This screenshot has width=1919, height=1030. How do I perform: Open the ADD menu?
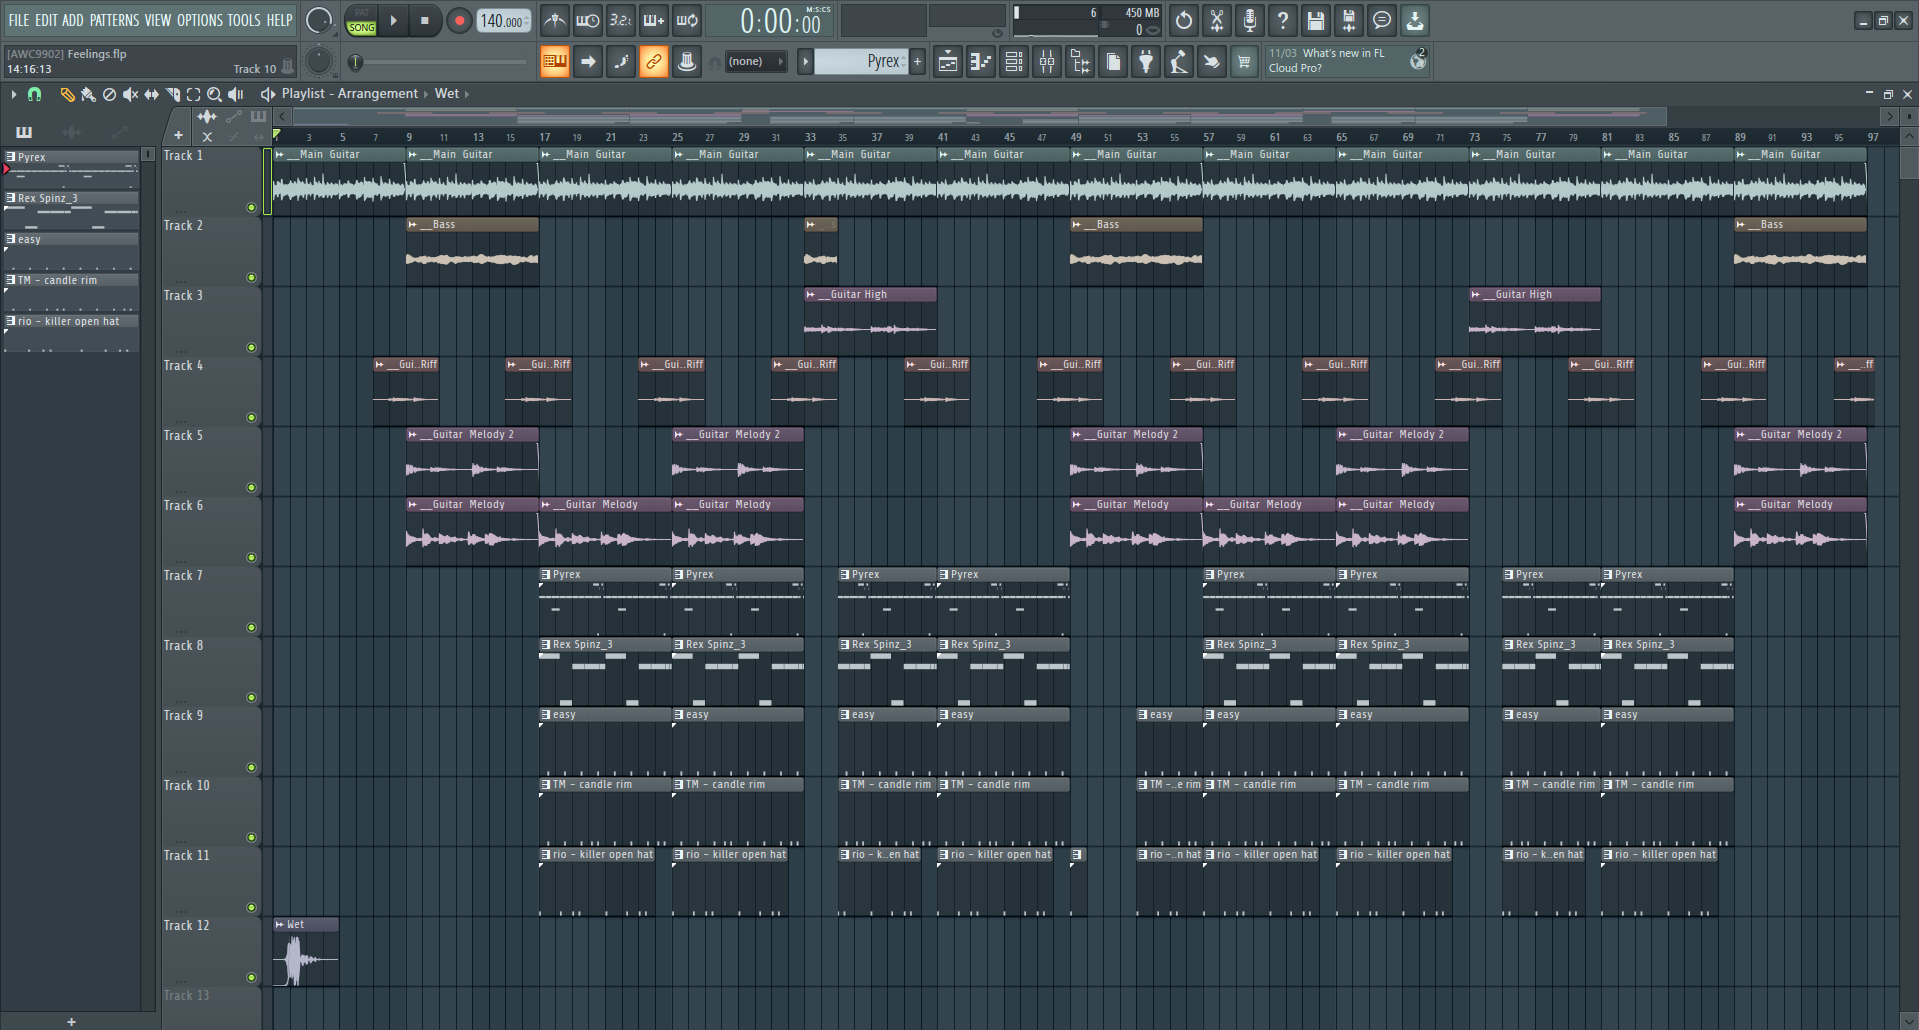73,20
